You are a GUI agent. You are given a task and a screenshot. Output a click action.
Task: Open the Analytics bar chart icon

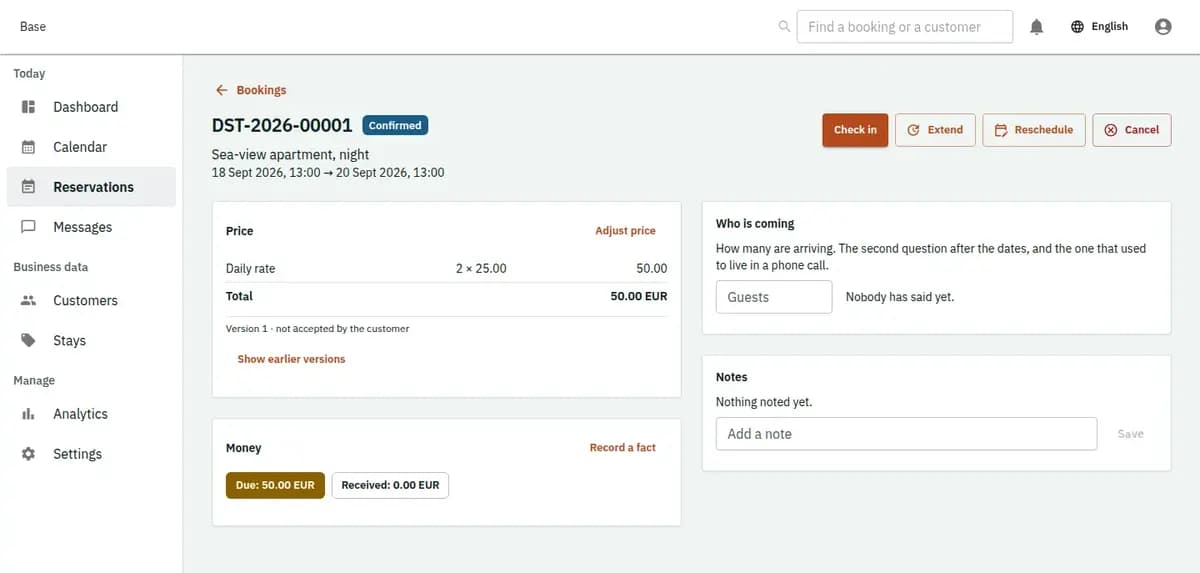point(29,414)
